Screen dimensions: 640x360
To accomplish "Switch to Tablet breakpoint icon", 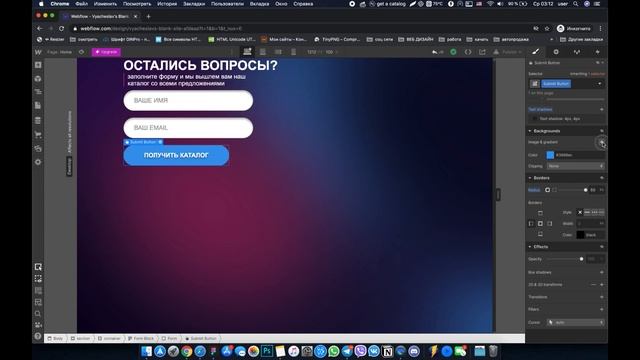I will pyautogui.click(x=263, y=52).
